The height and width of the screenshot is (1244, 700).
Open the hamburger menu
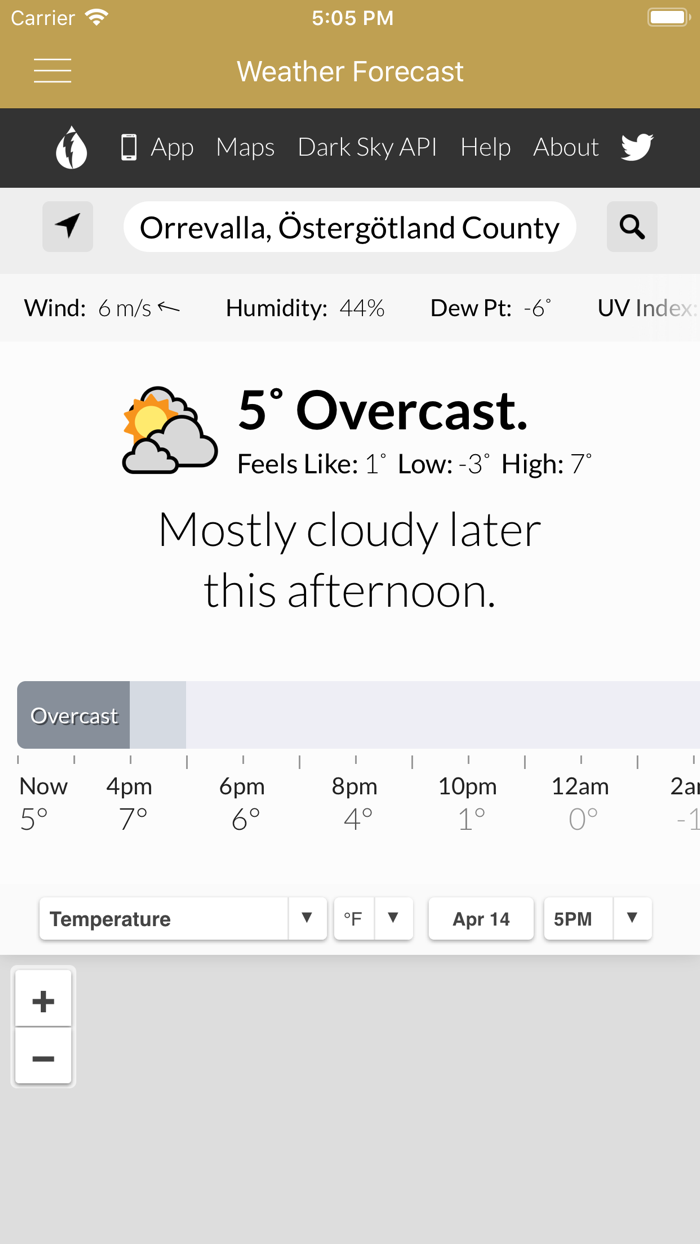point(52,71)
